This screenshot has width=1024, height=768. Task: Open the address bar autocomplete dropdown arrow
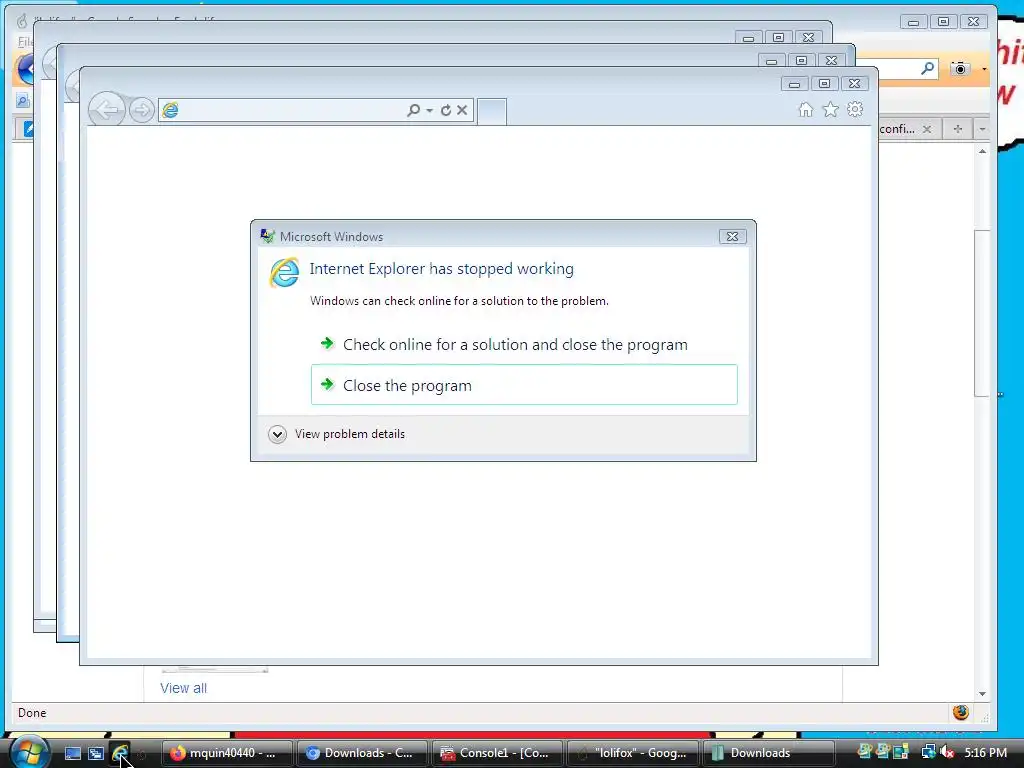tap(429, 110)
